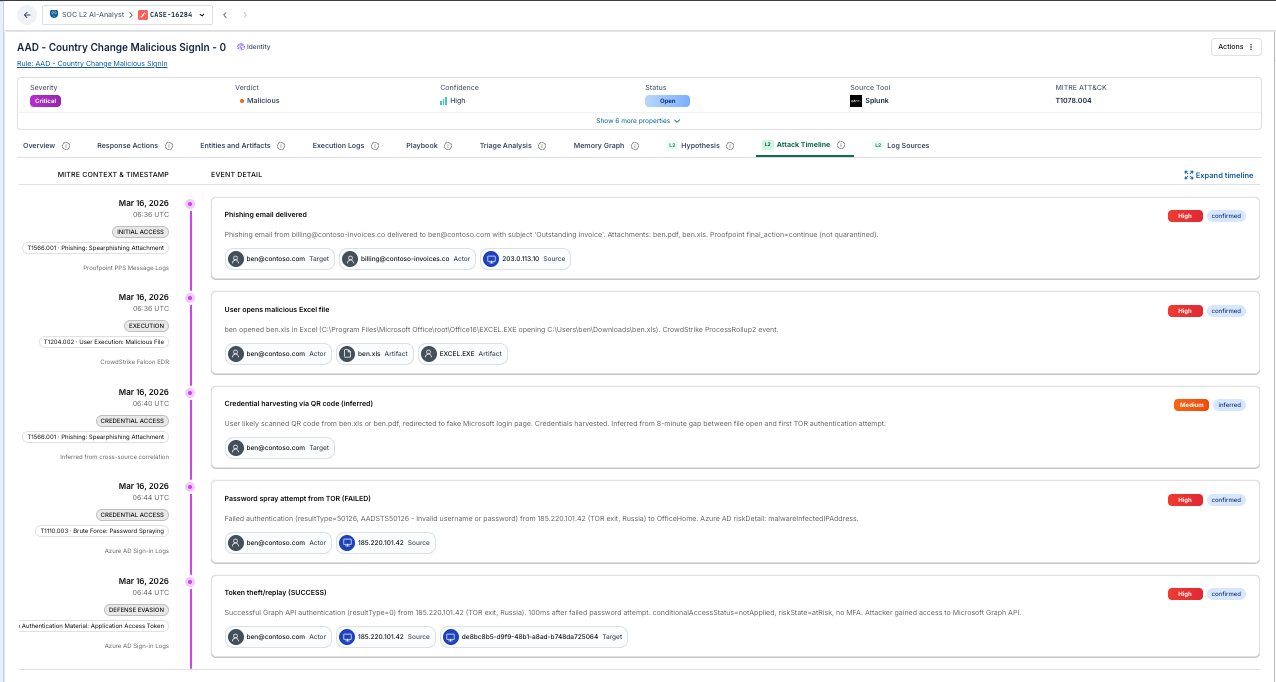Click the EXECUTION tactic tag
Image resolution: width=1276 pixels, height=682 pixels.
click(x=146, y=326)
